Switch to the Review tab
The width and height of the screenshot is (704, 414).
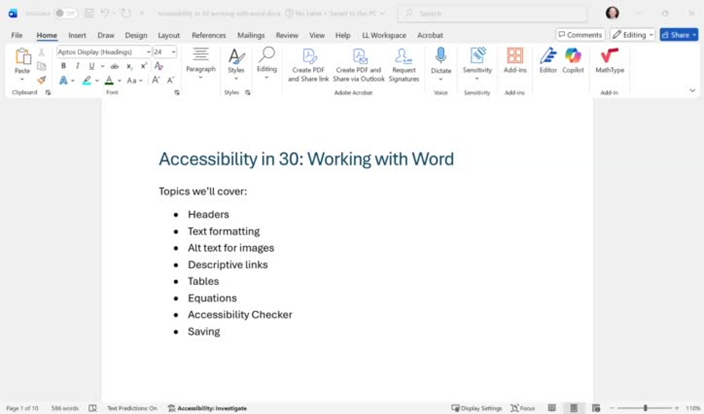coord(287,35)
